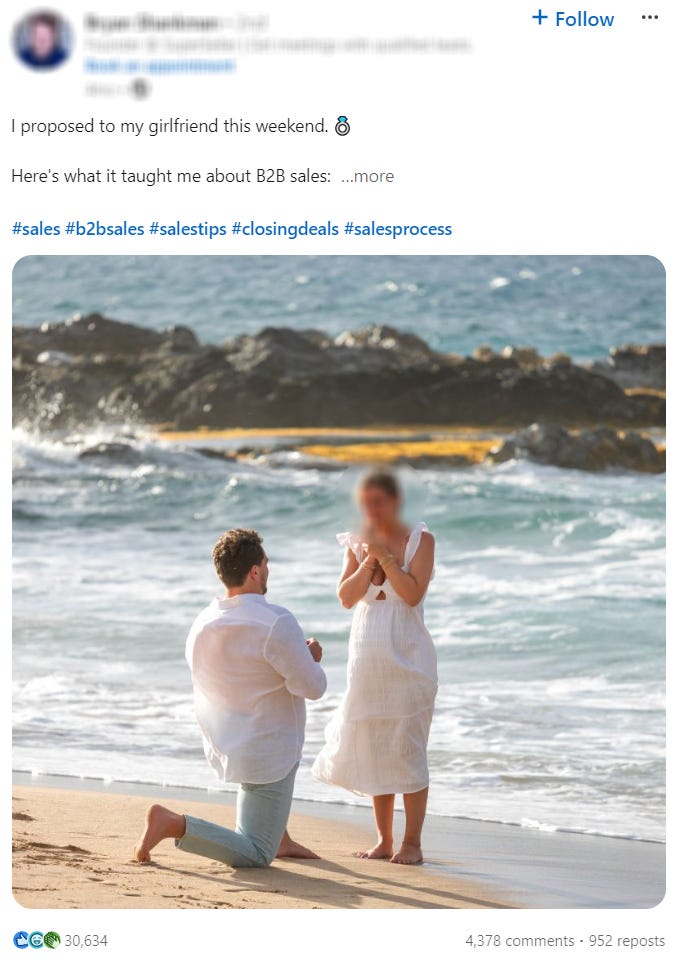The height and width of the screenshot is (961, 674).
Task: Open the #b2bsales hashtag
Action: click(x=105, y=229)
